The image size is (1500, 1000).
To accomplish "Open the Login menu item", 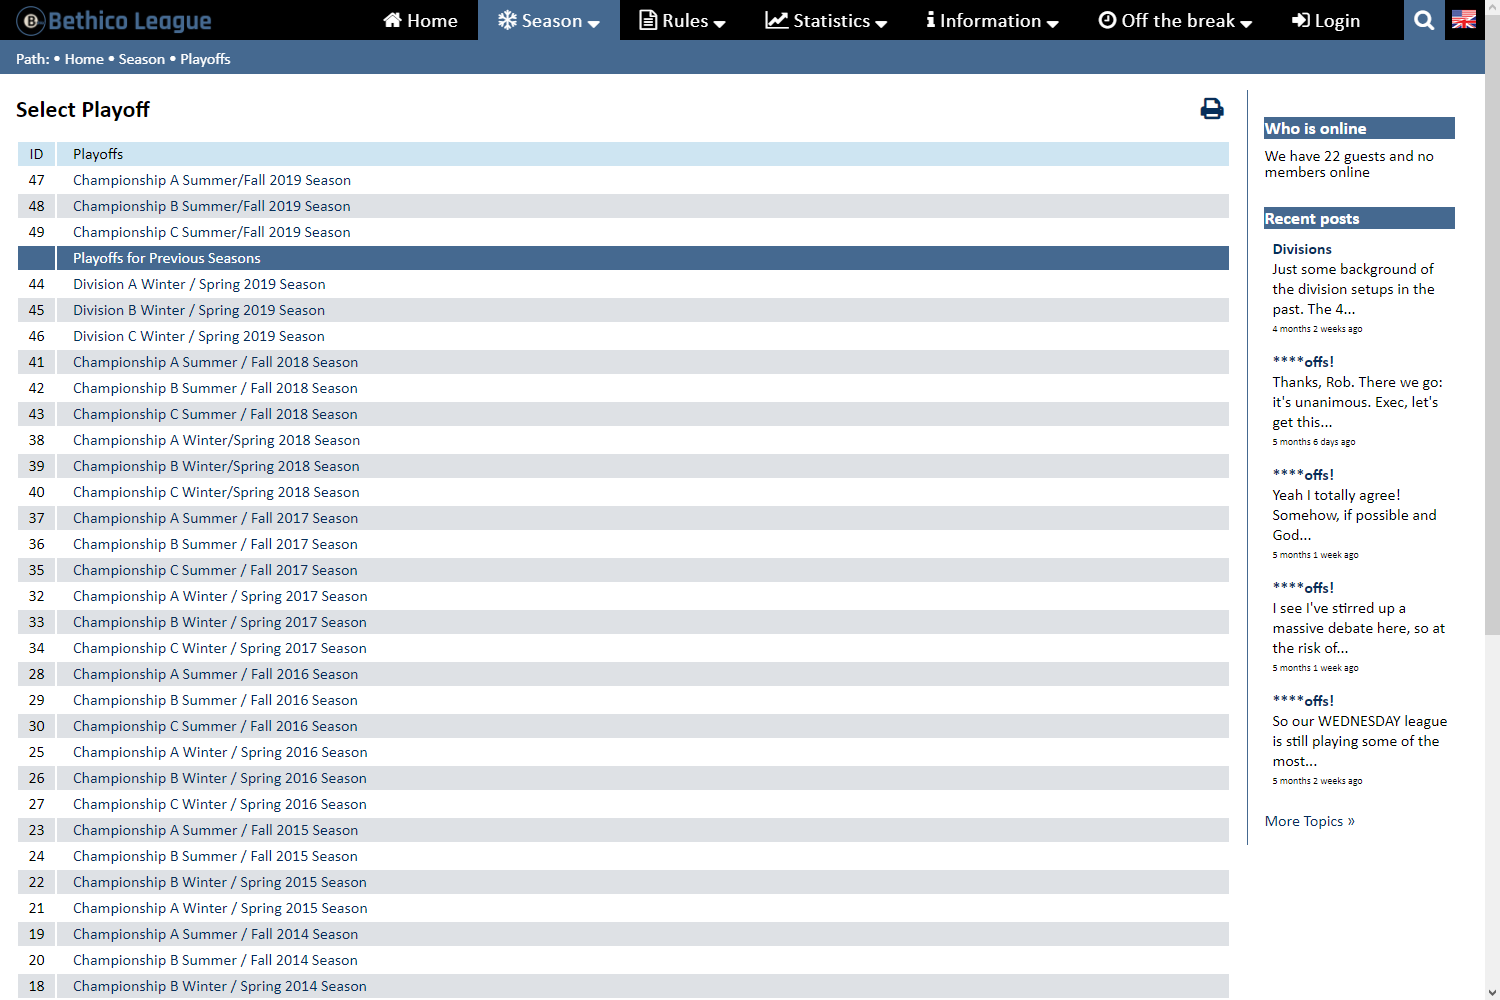I will click(x=1325, y=20).
